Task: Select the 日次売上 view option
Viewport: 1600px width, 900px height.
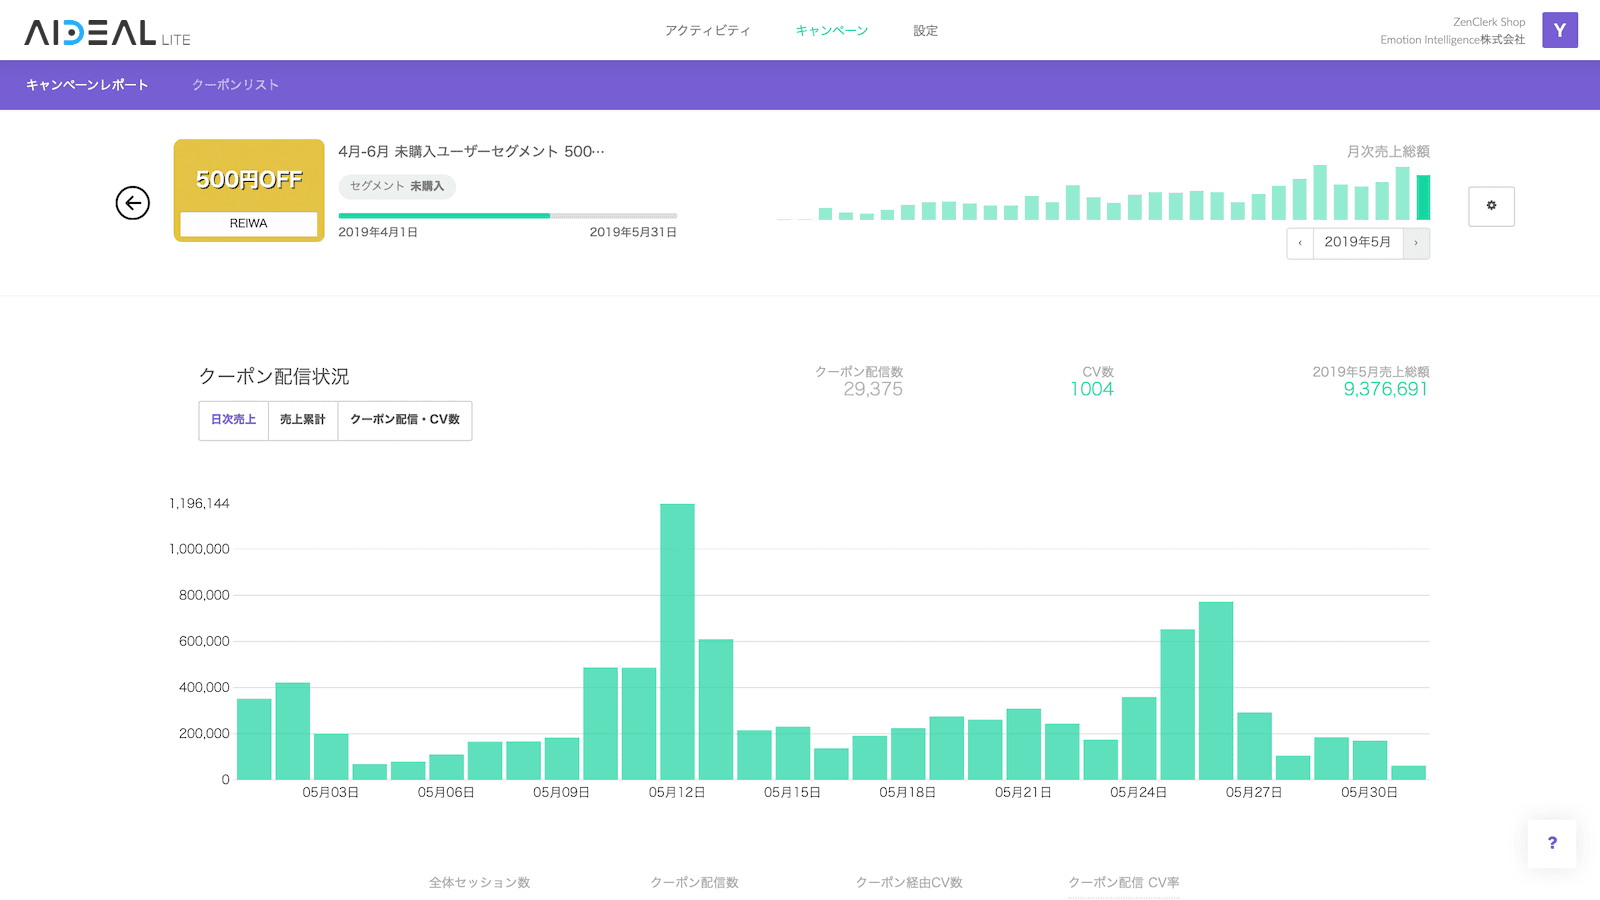Action: 233,420
